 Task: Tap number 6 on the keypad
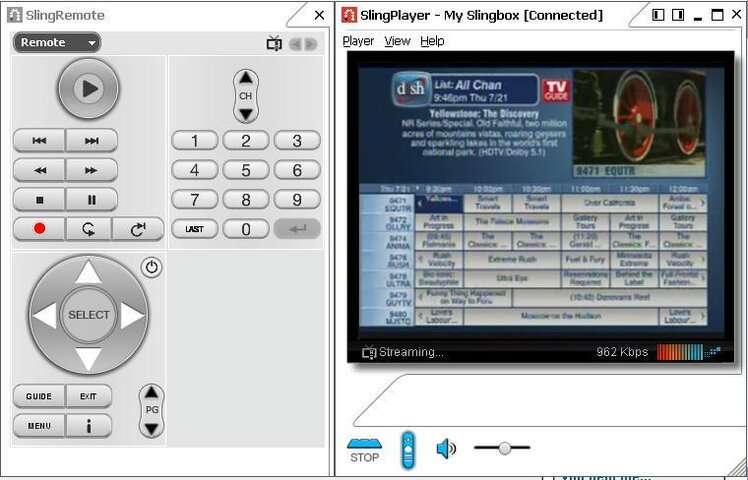click(x=297, y=170)
